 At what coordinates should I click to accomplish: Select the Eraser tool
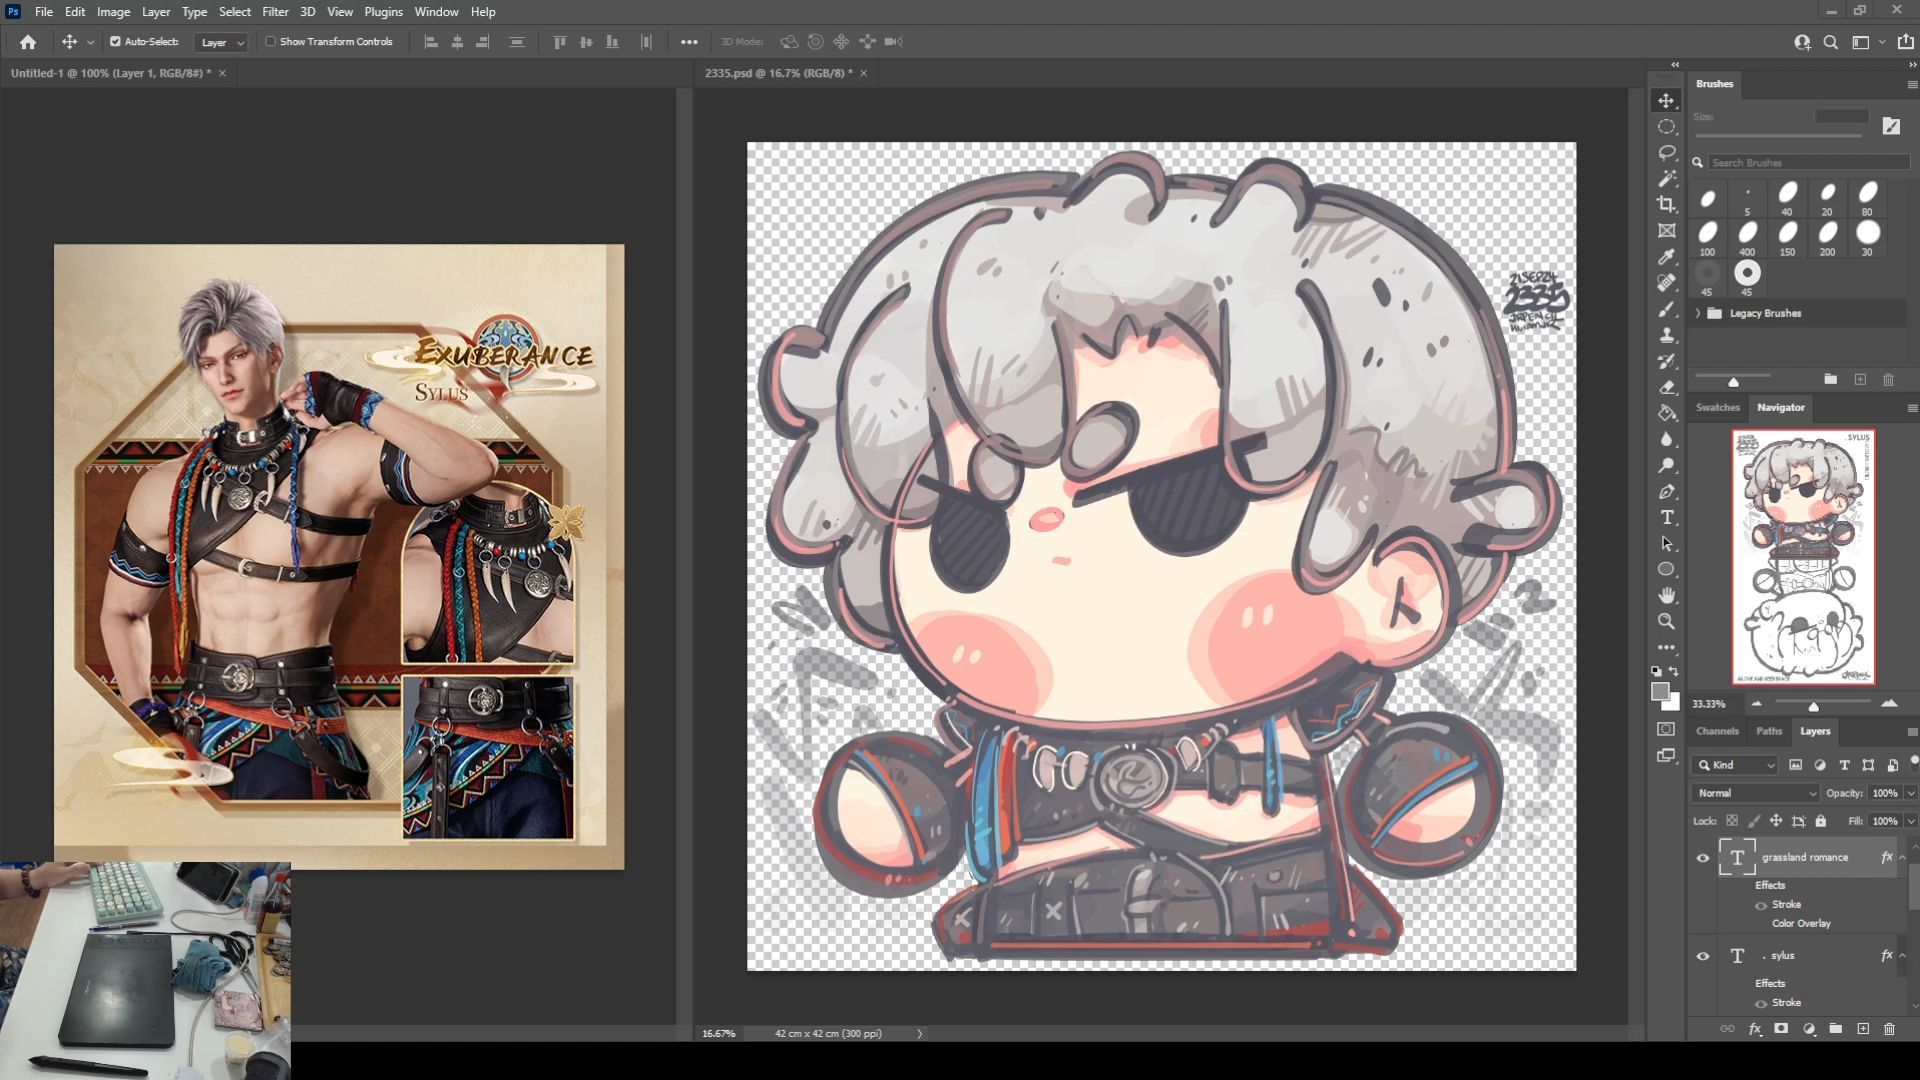1666,387
